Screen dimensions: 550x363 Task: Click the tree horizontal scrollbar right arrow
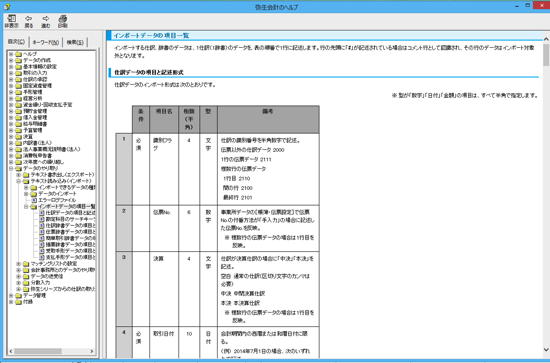[92, 351]
